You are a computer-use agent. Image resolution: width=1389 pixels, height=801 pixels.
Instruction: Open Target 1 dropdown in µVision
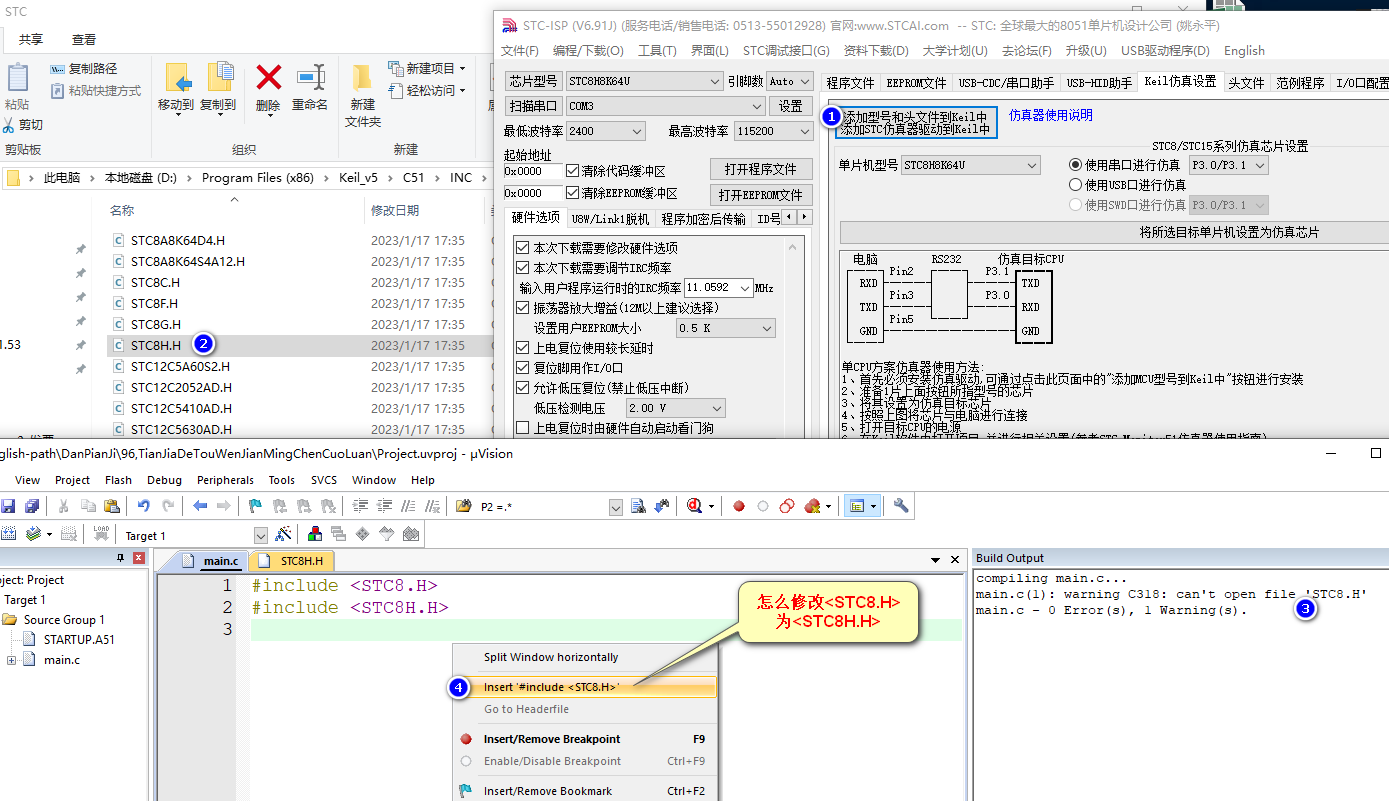point(261,536)
